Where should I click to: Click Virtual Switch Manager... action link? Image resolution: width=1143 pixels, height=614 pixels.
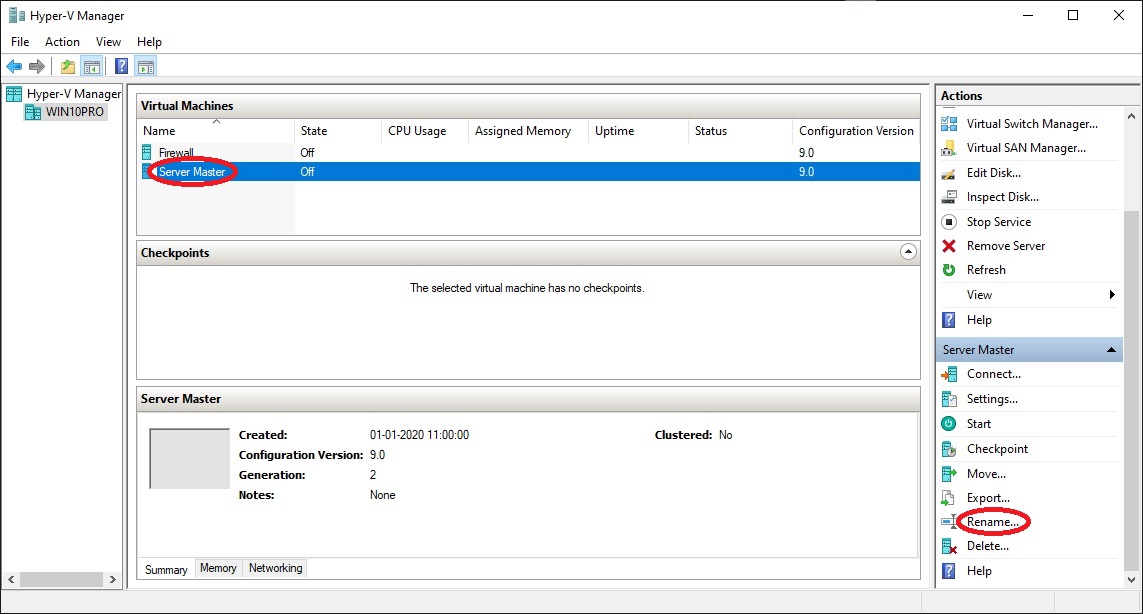[1032, 124]
